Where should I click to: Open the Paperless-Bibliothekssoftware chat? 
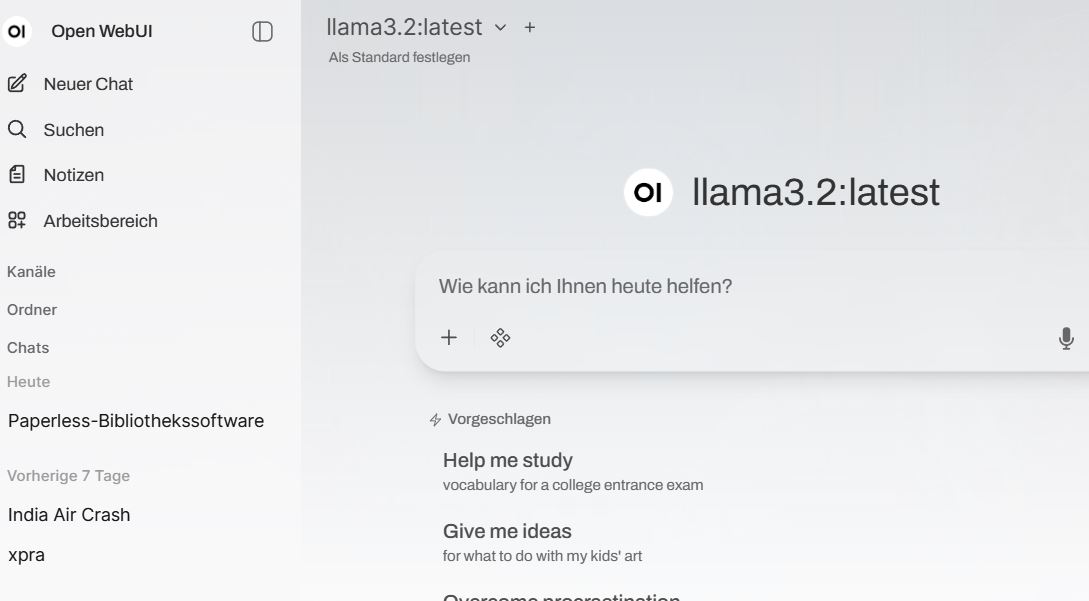click(x=136, y=421)
